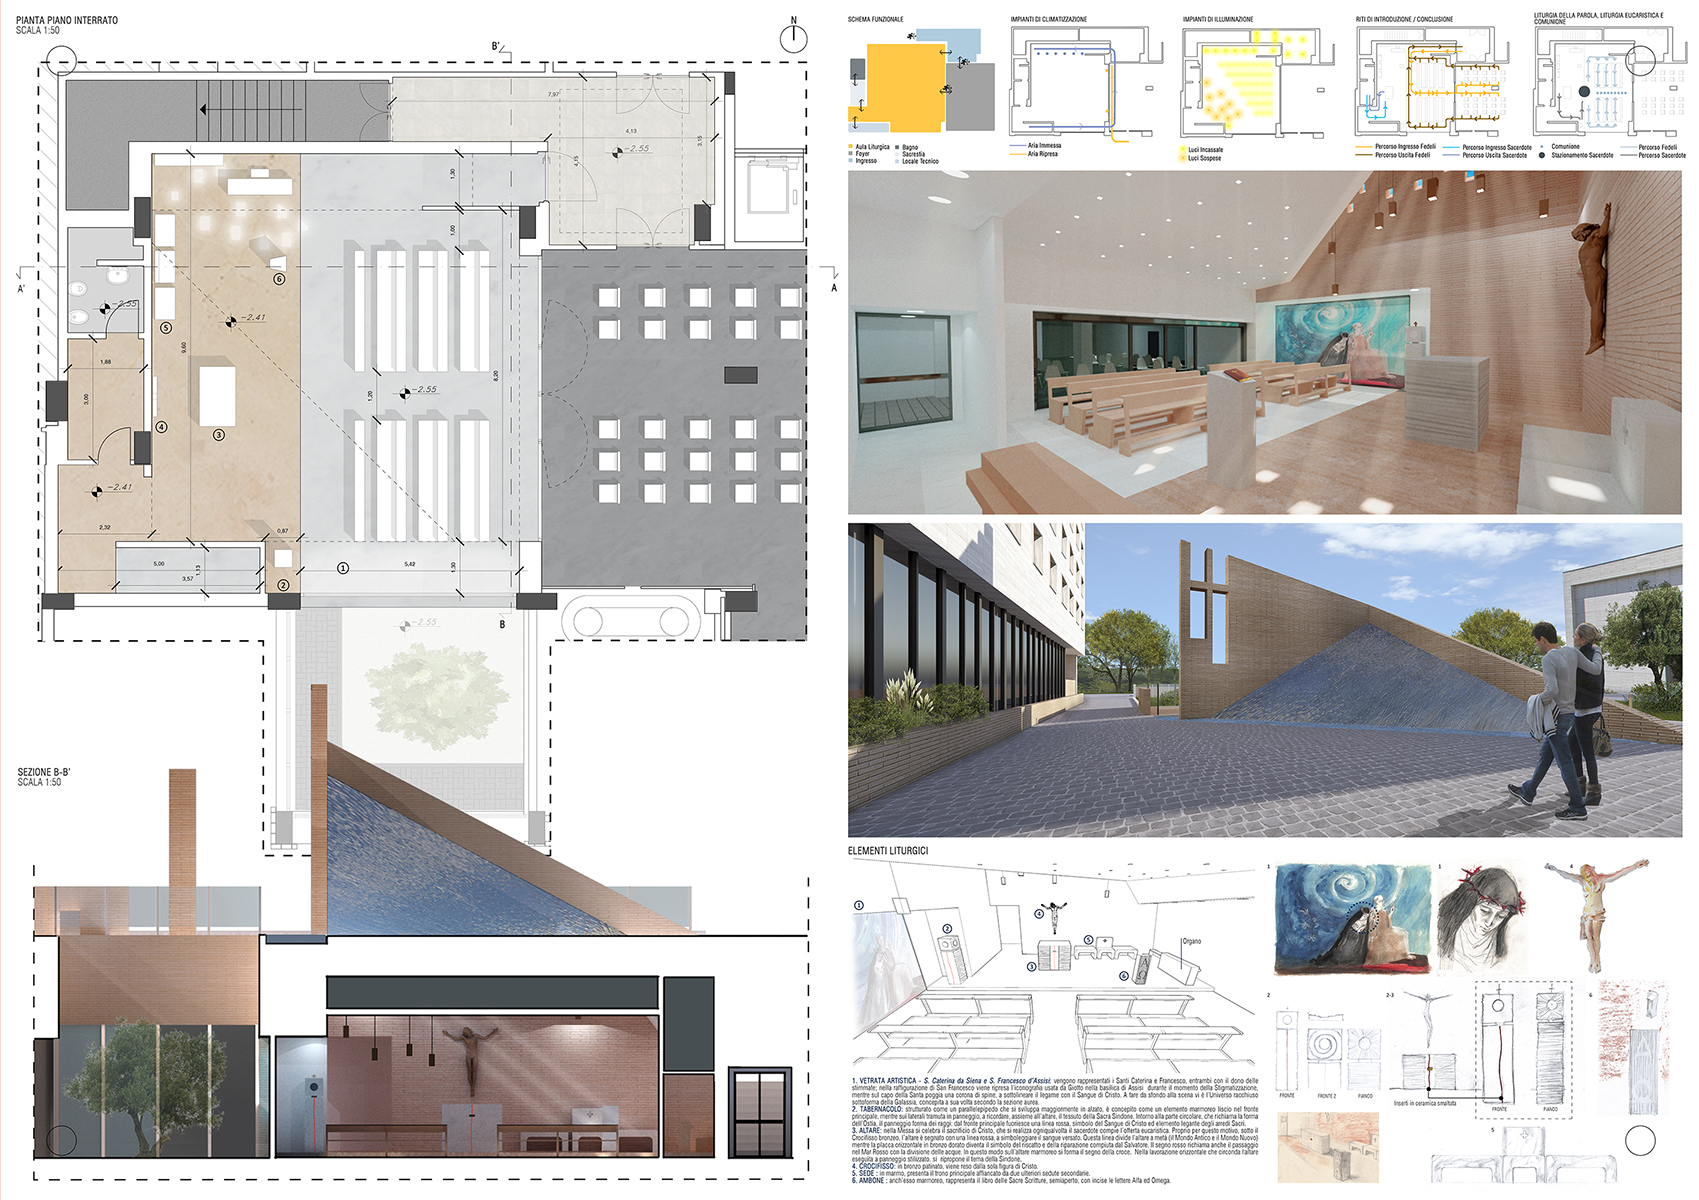Click the 'SCHEMA FUNZIONALE' heading
This screenshot has width=1699, height=1200.
point(875,19)
